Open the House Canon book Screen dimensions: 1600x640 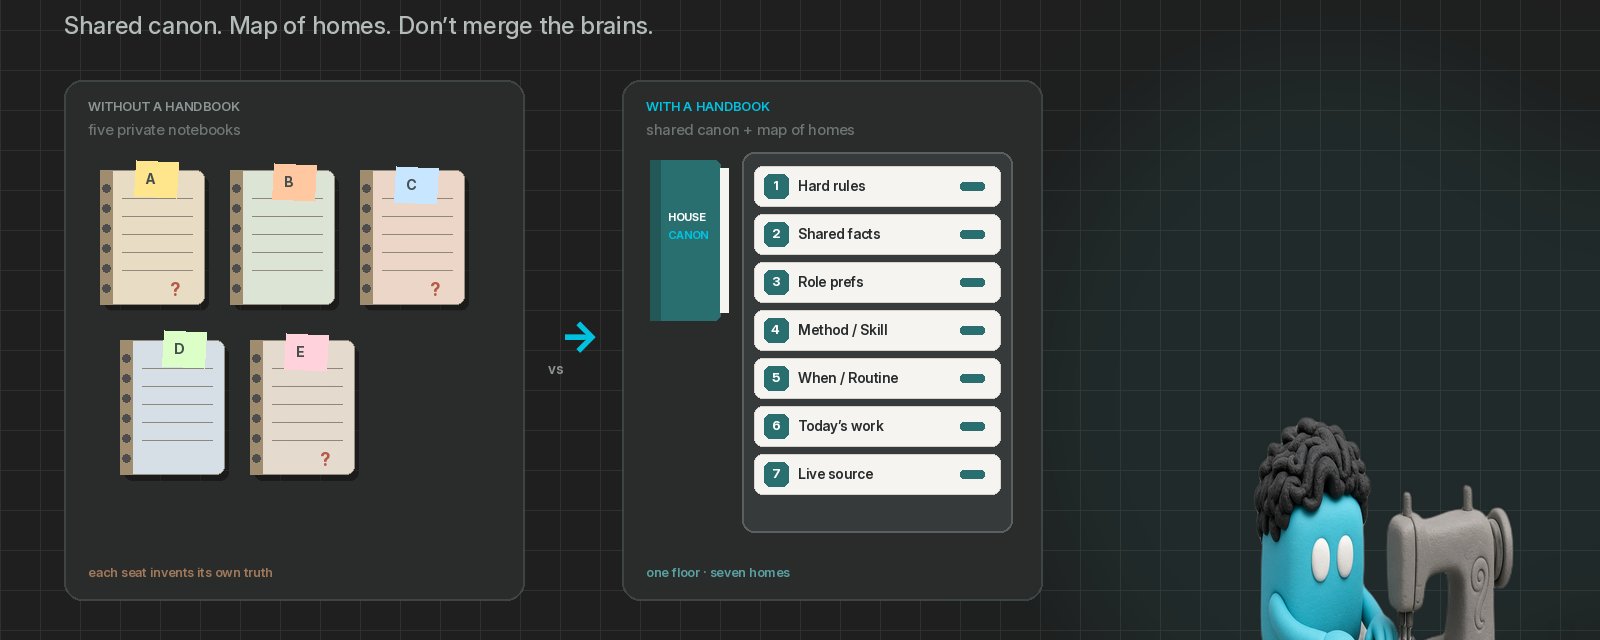pyautogui.click(x=689, y=240)
